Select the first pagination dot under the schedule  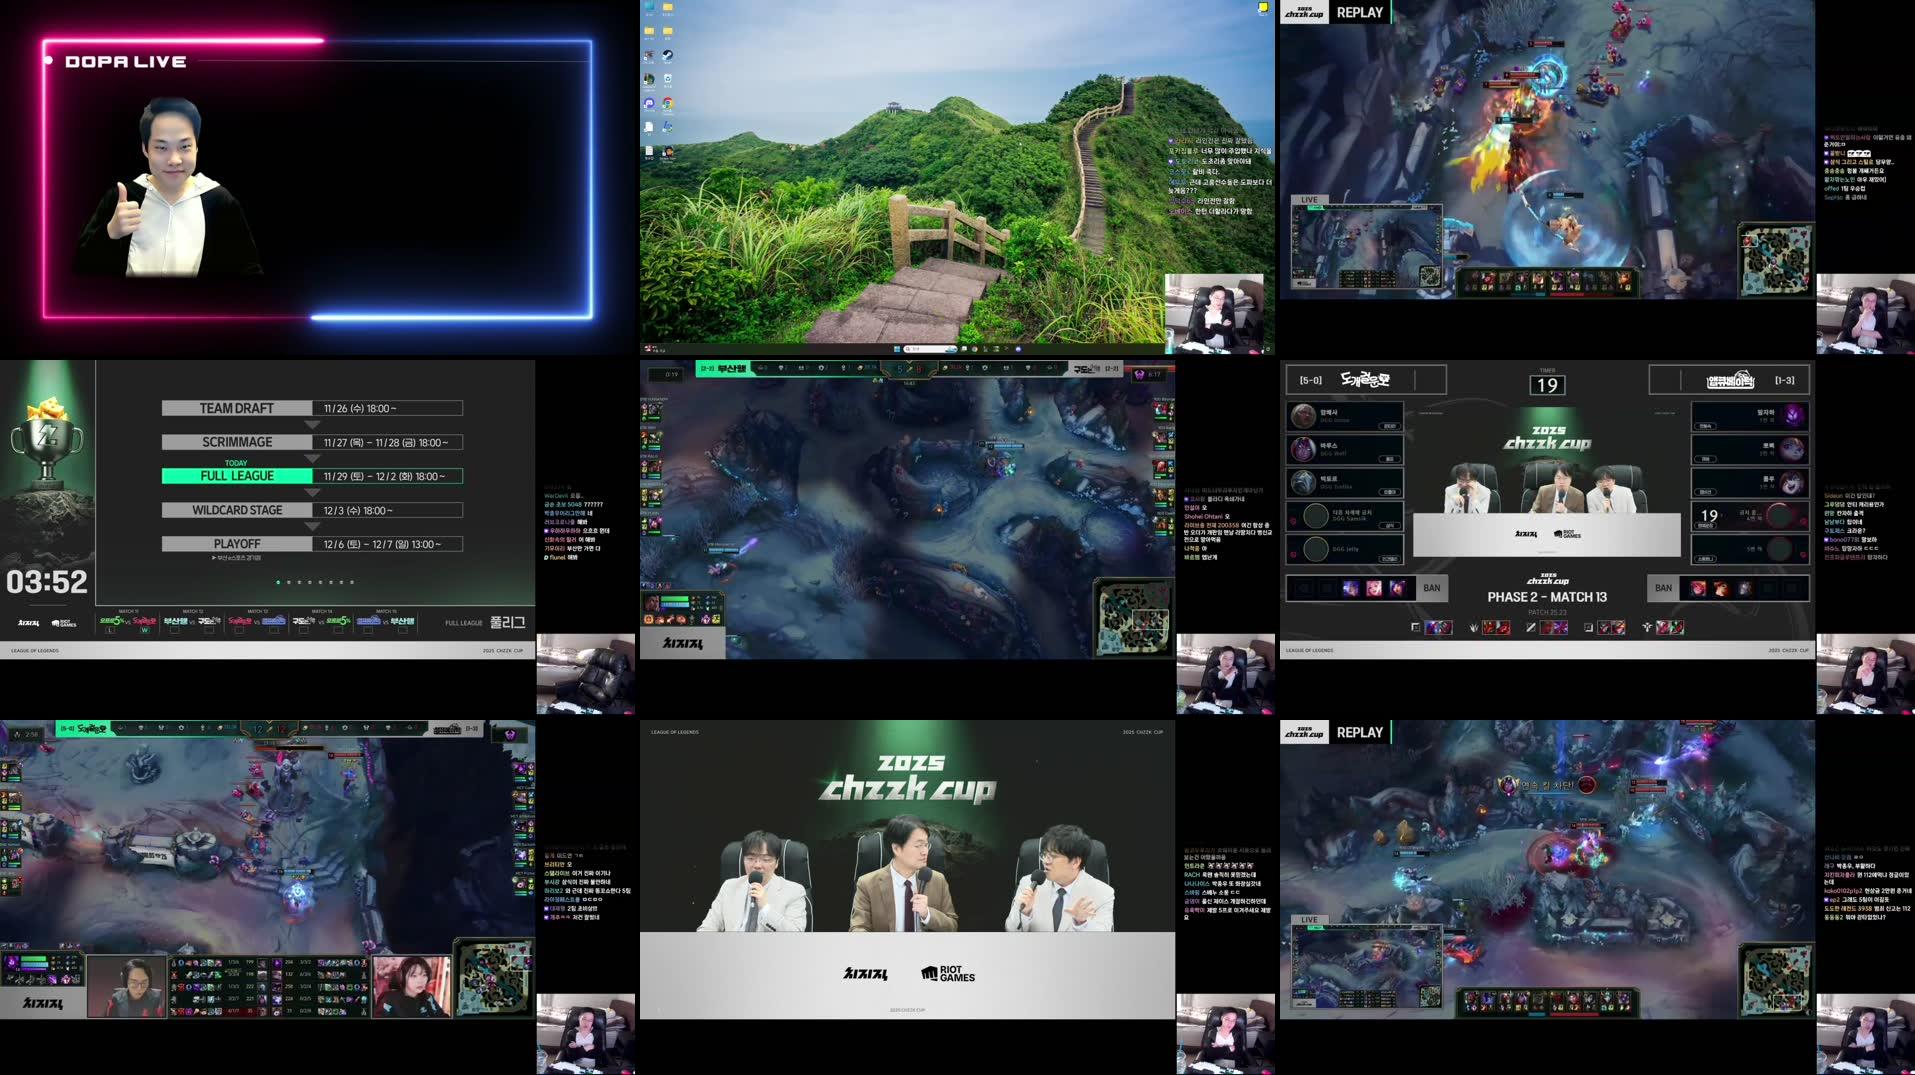coord(278,582)
